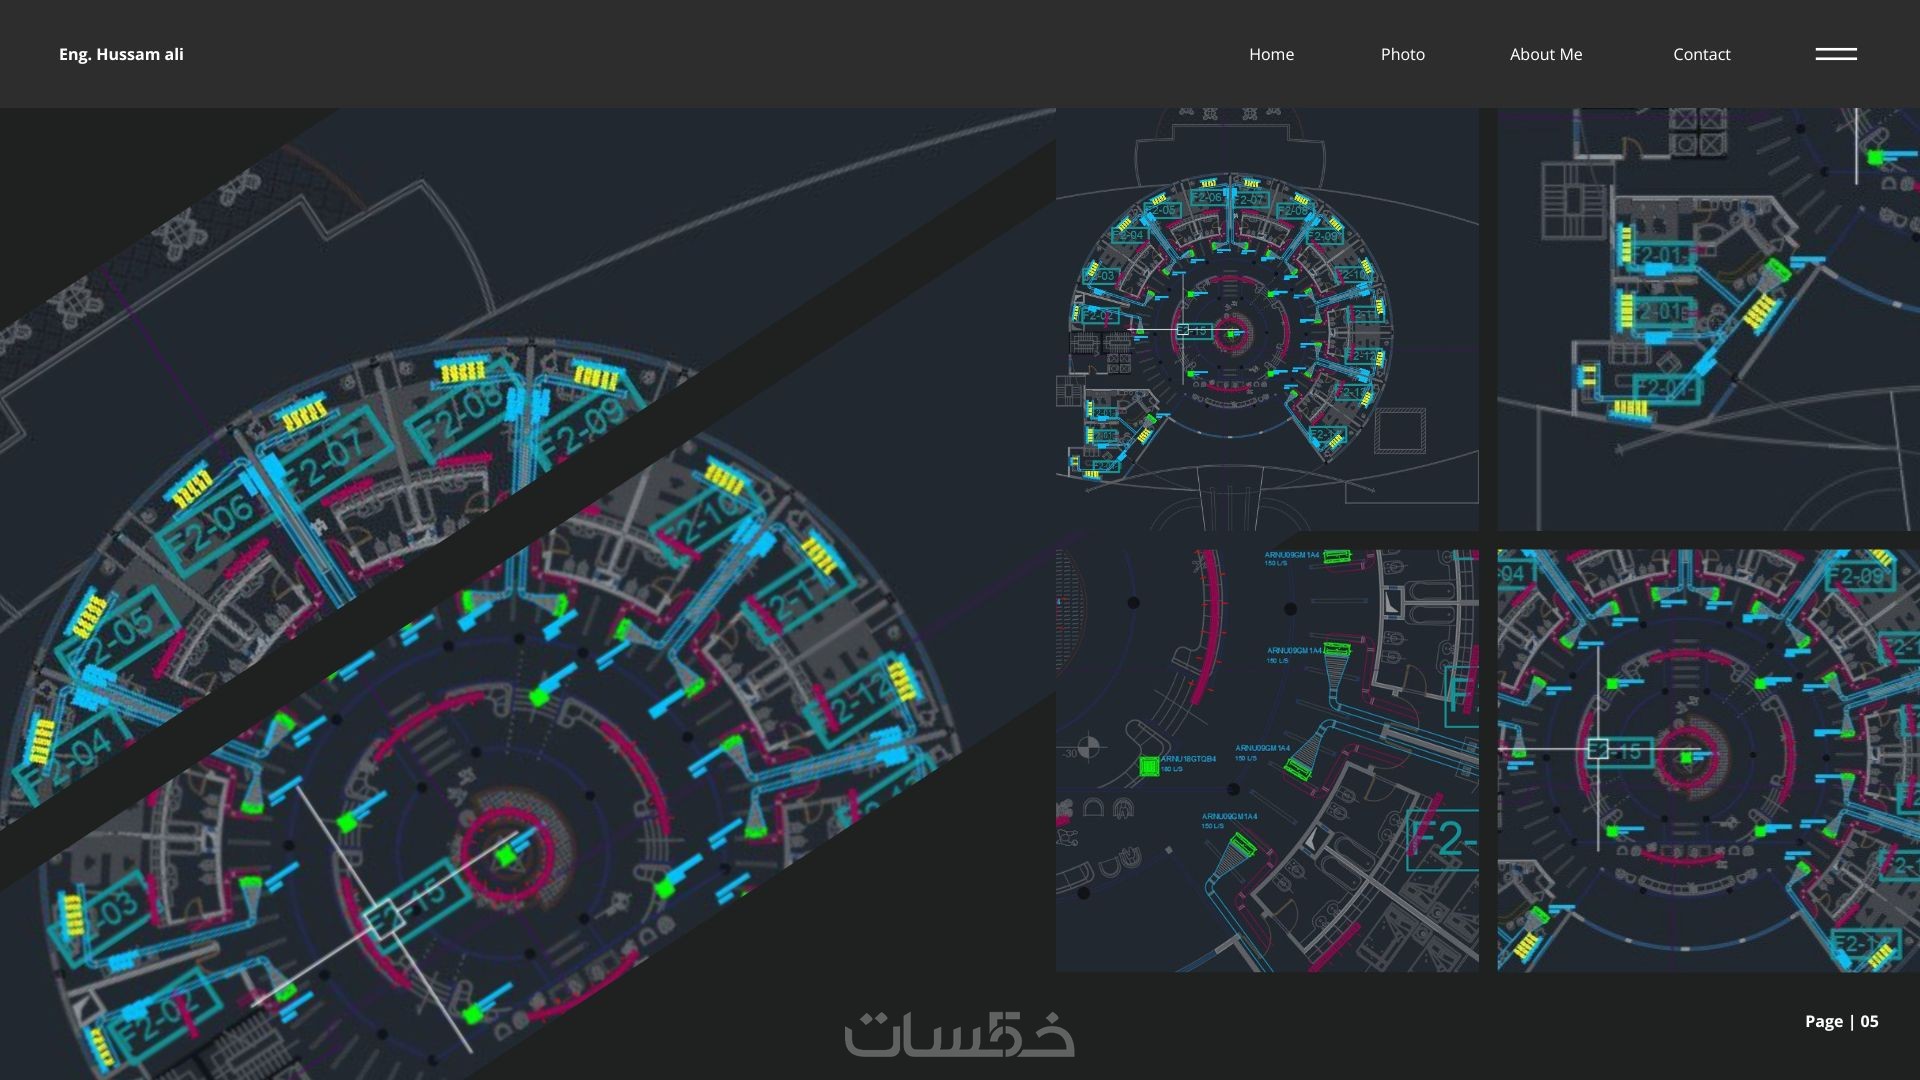Click the Eng. Hussam ali site title
The image size is (1920, 1080).
121,54
